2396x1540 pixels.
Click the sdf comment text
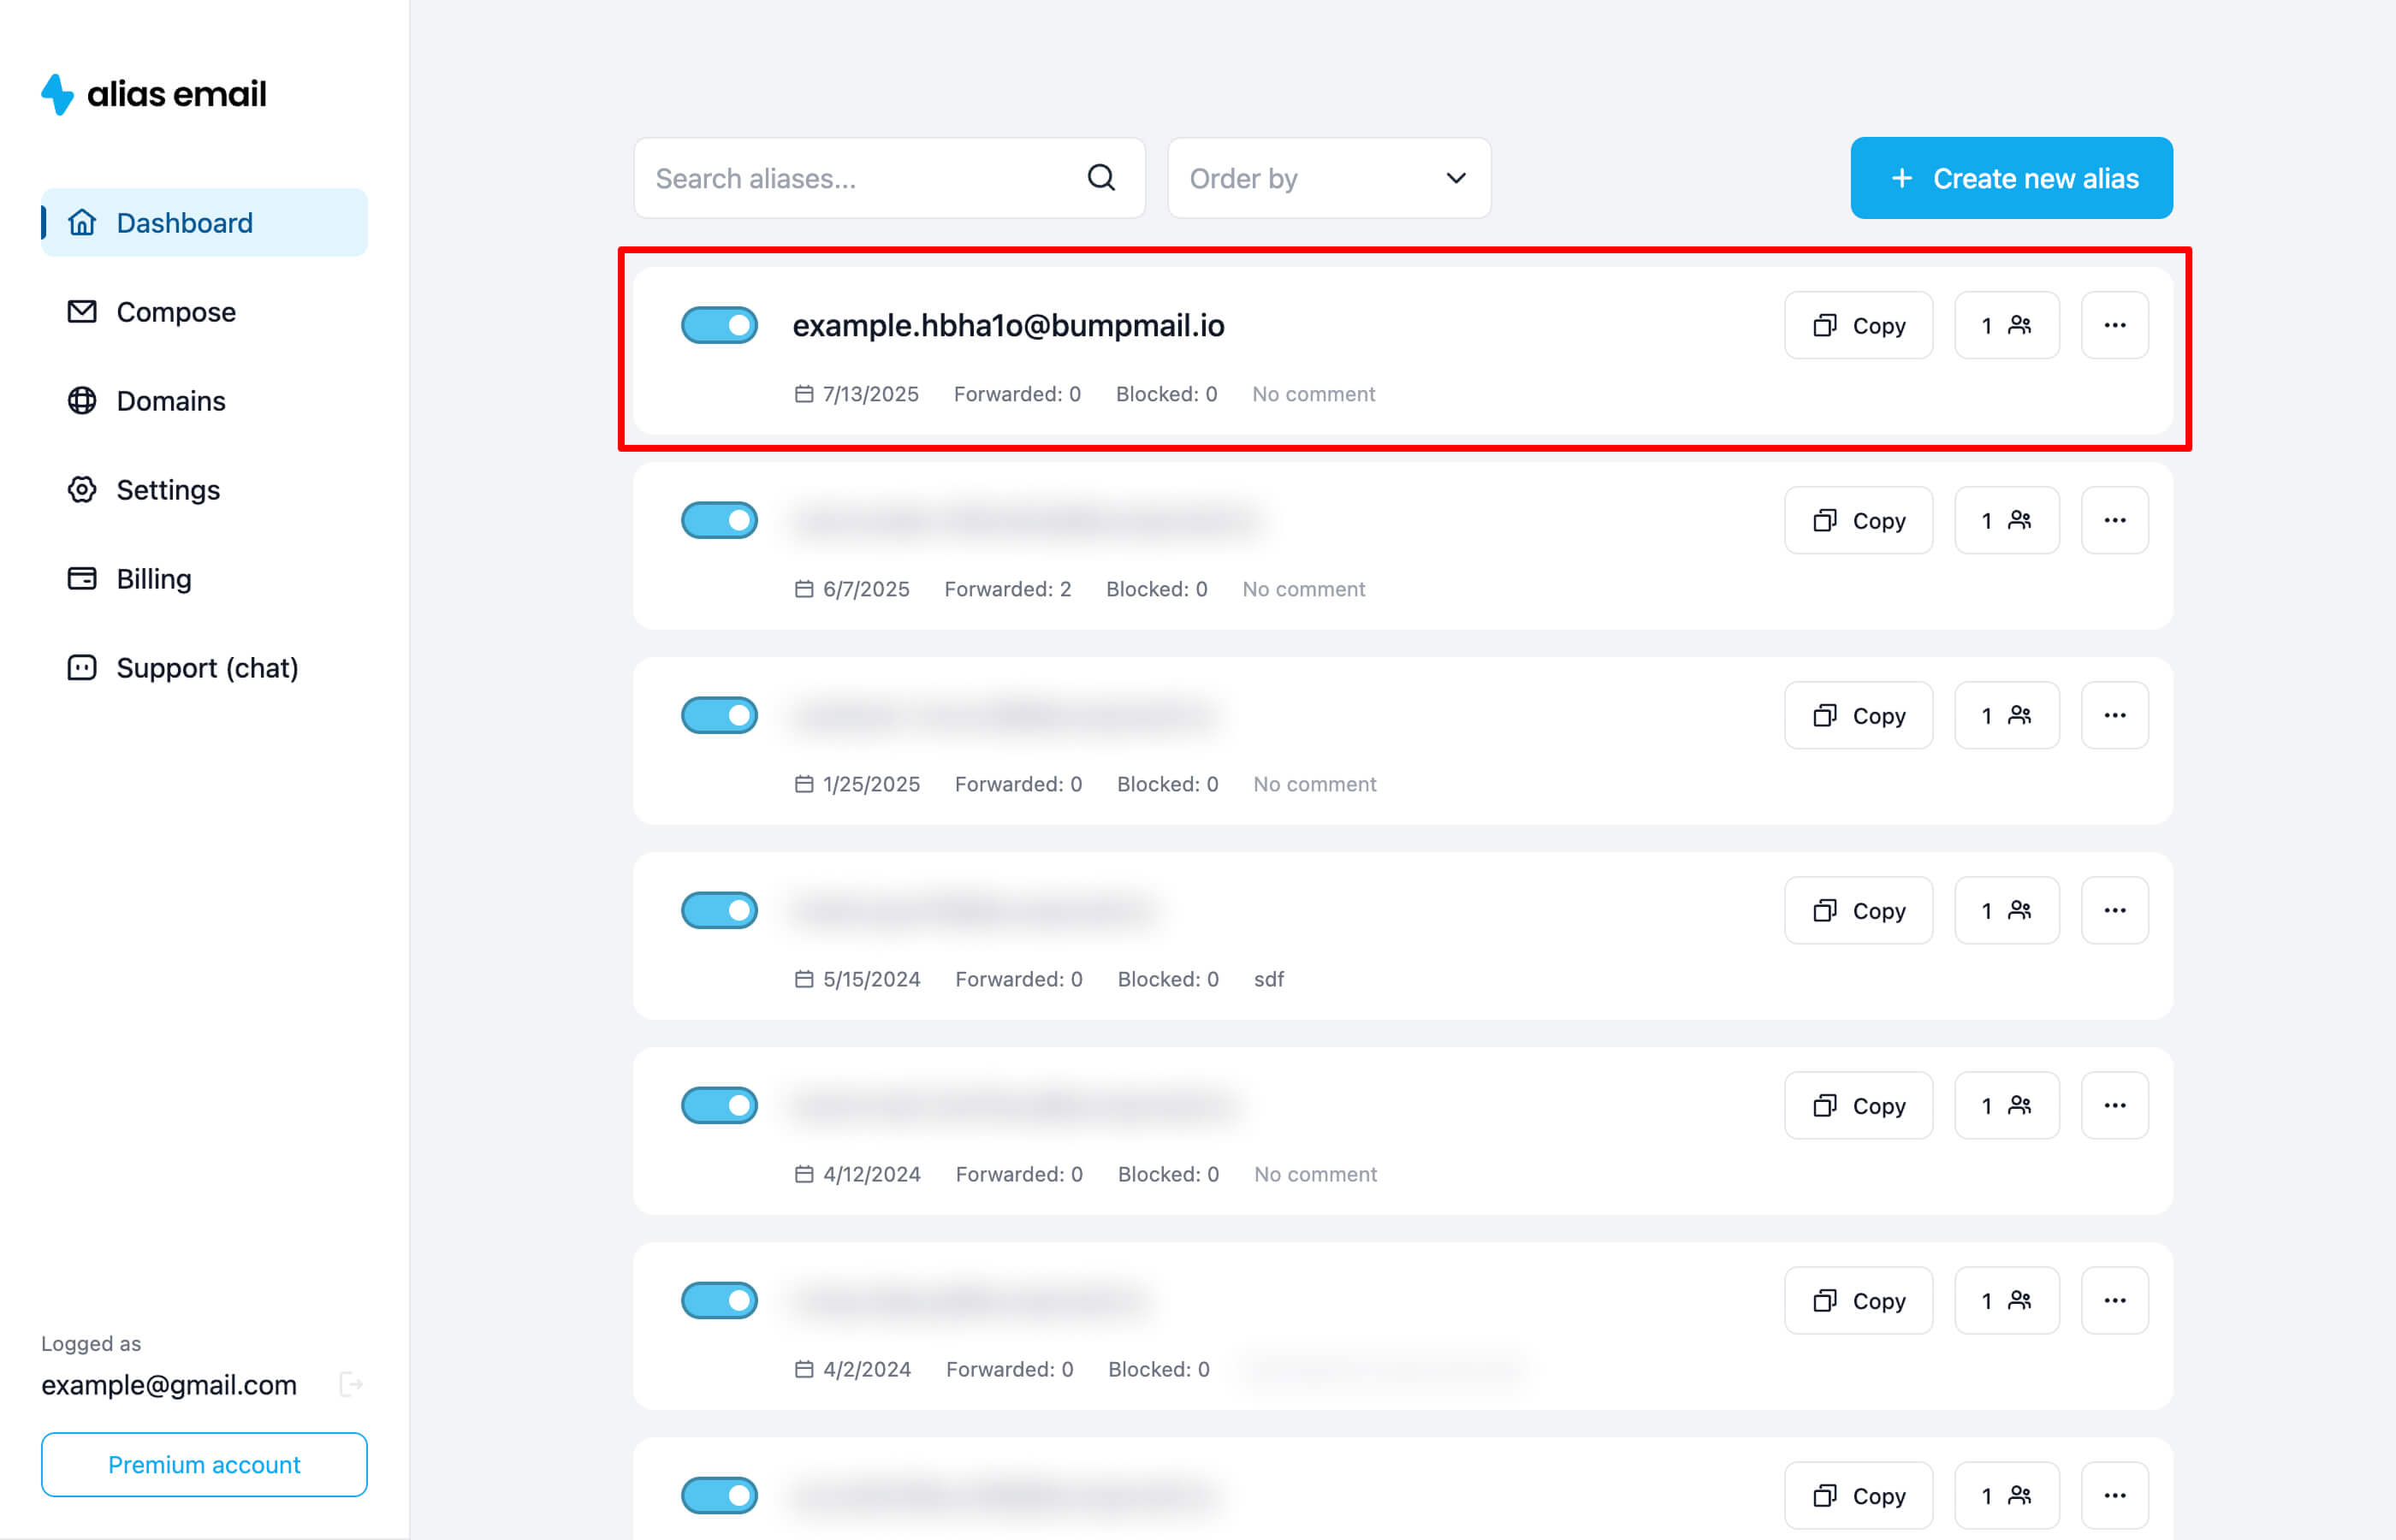[1269, 979]
